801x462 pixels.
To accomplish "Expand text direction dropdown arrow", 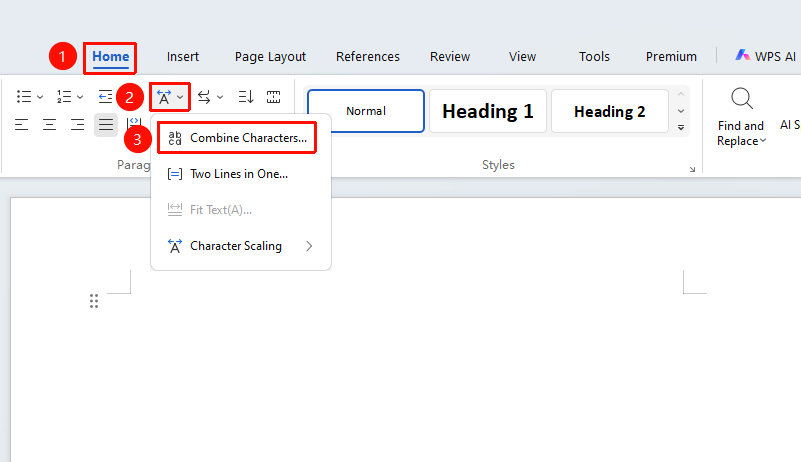I will tap(220, 97).
